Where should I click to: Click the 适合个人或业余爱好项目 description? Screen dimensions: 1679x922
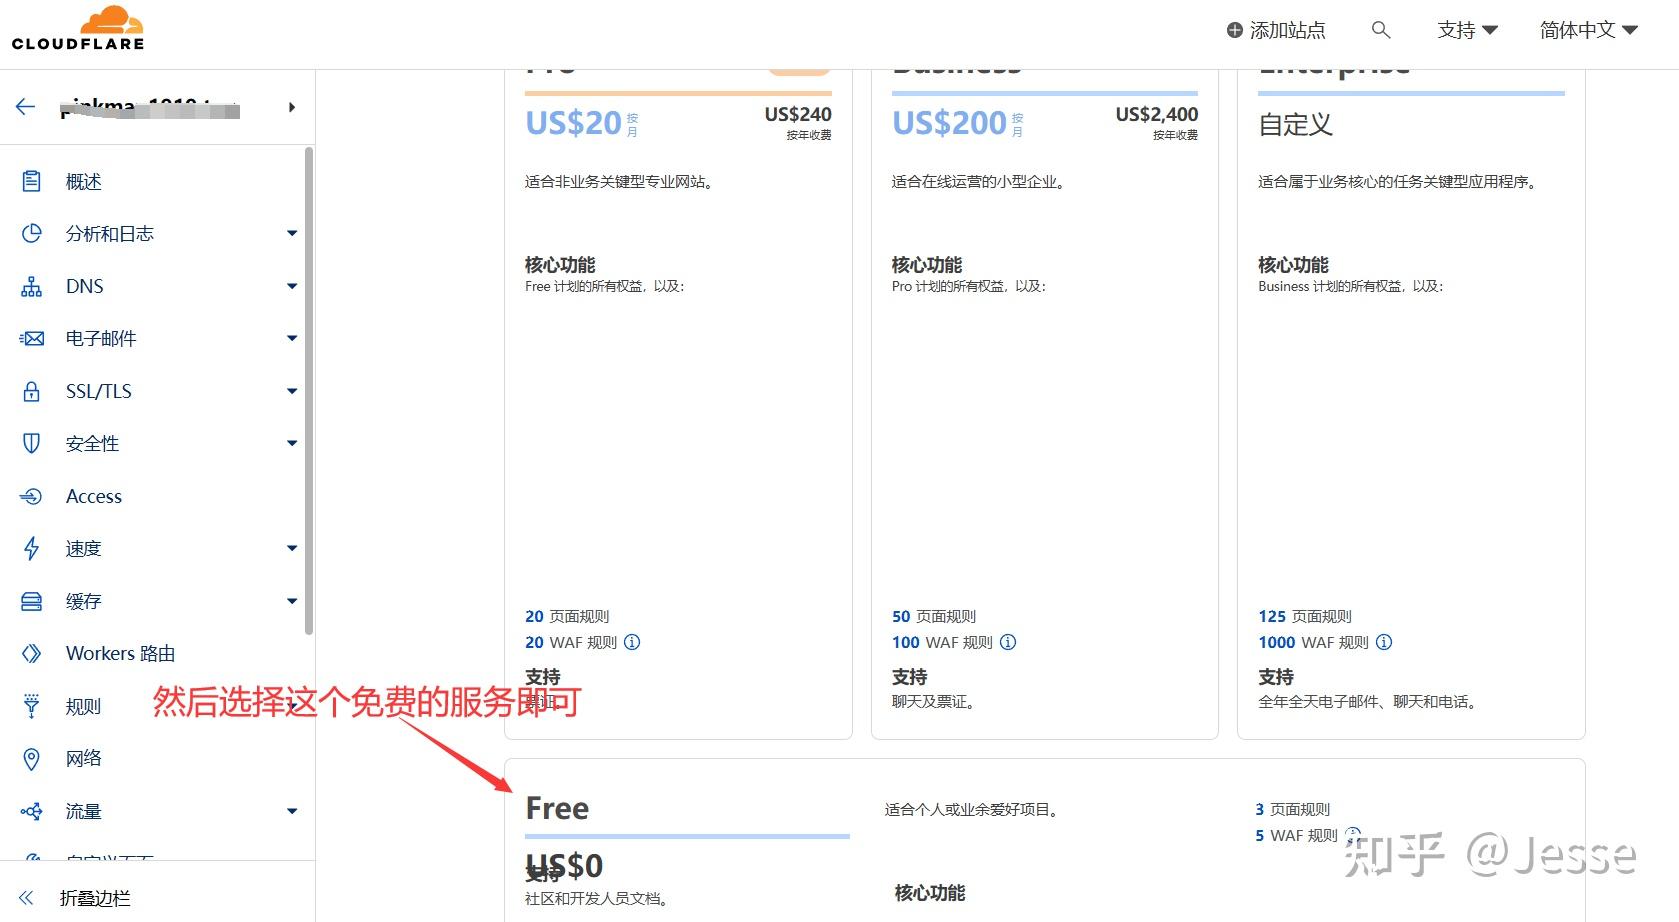971,809
